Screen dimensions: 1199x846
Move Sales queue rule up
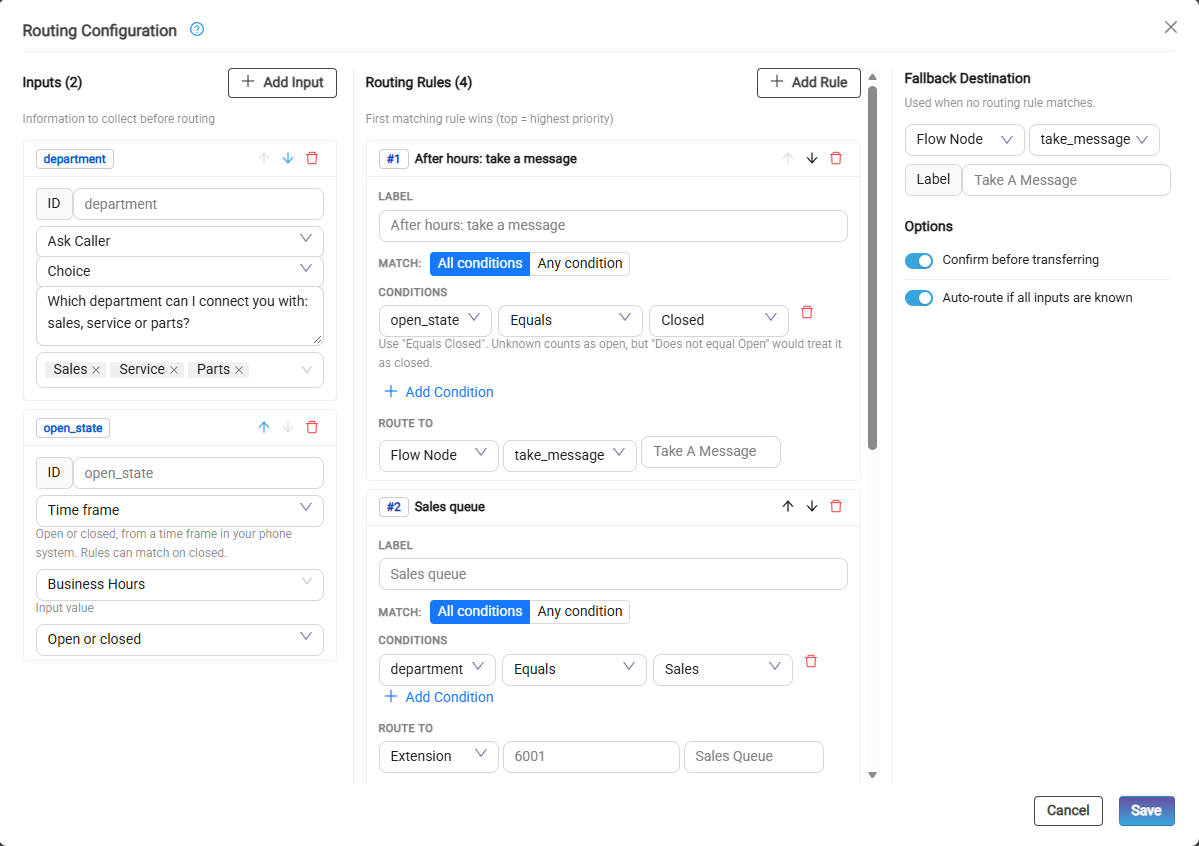(788, 506)
